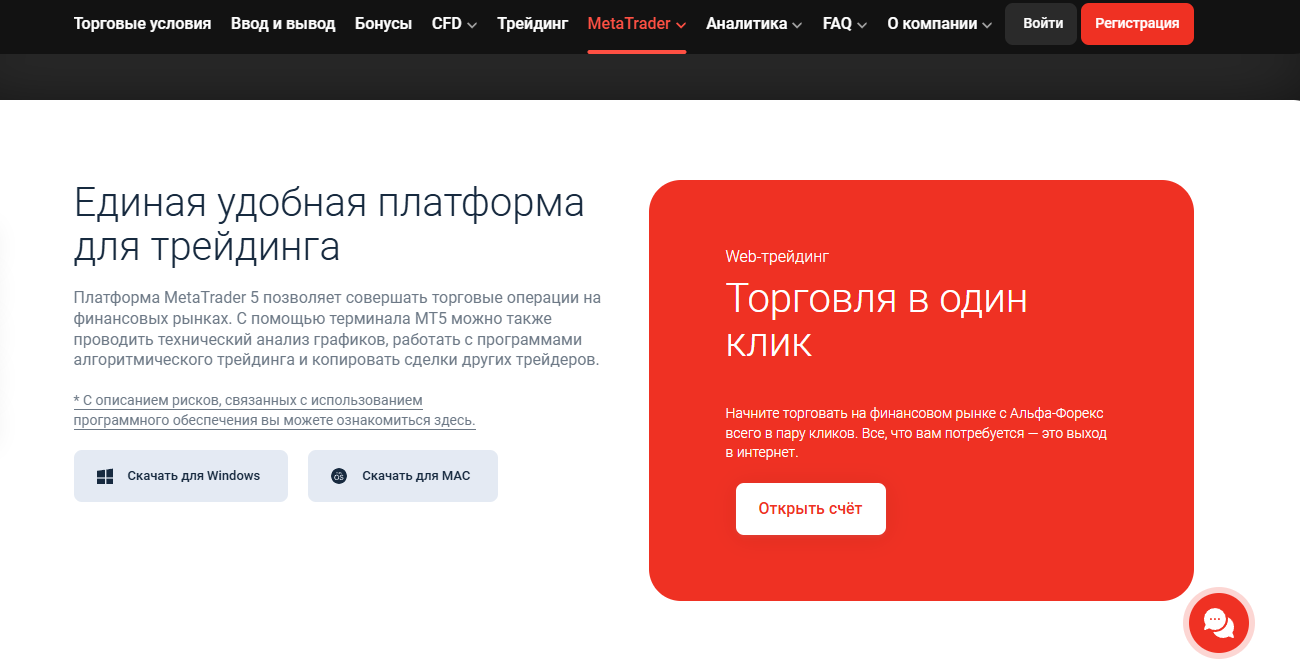Expand the Аналитика dropdown chevron
Screen dimensions: 1300x670
[797, 25]
